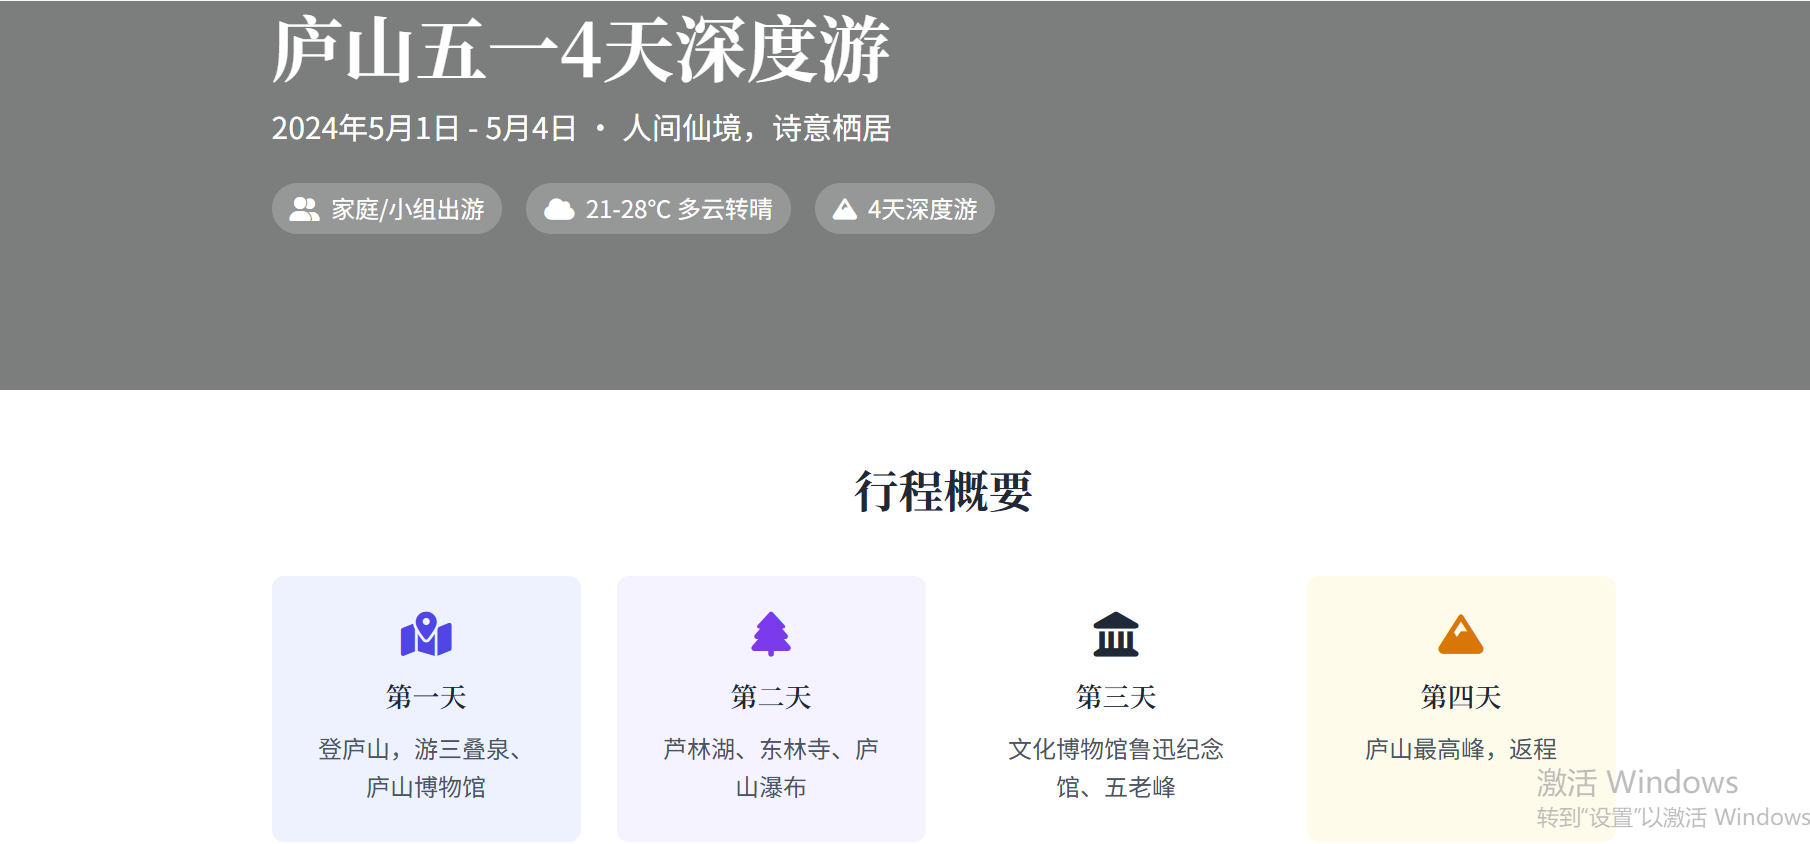This screenshot has height=844, width=1810.
Task: Open the 第三天 itinerary card
Action: pos(1116,708)
